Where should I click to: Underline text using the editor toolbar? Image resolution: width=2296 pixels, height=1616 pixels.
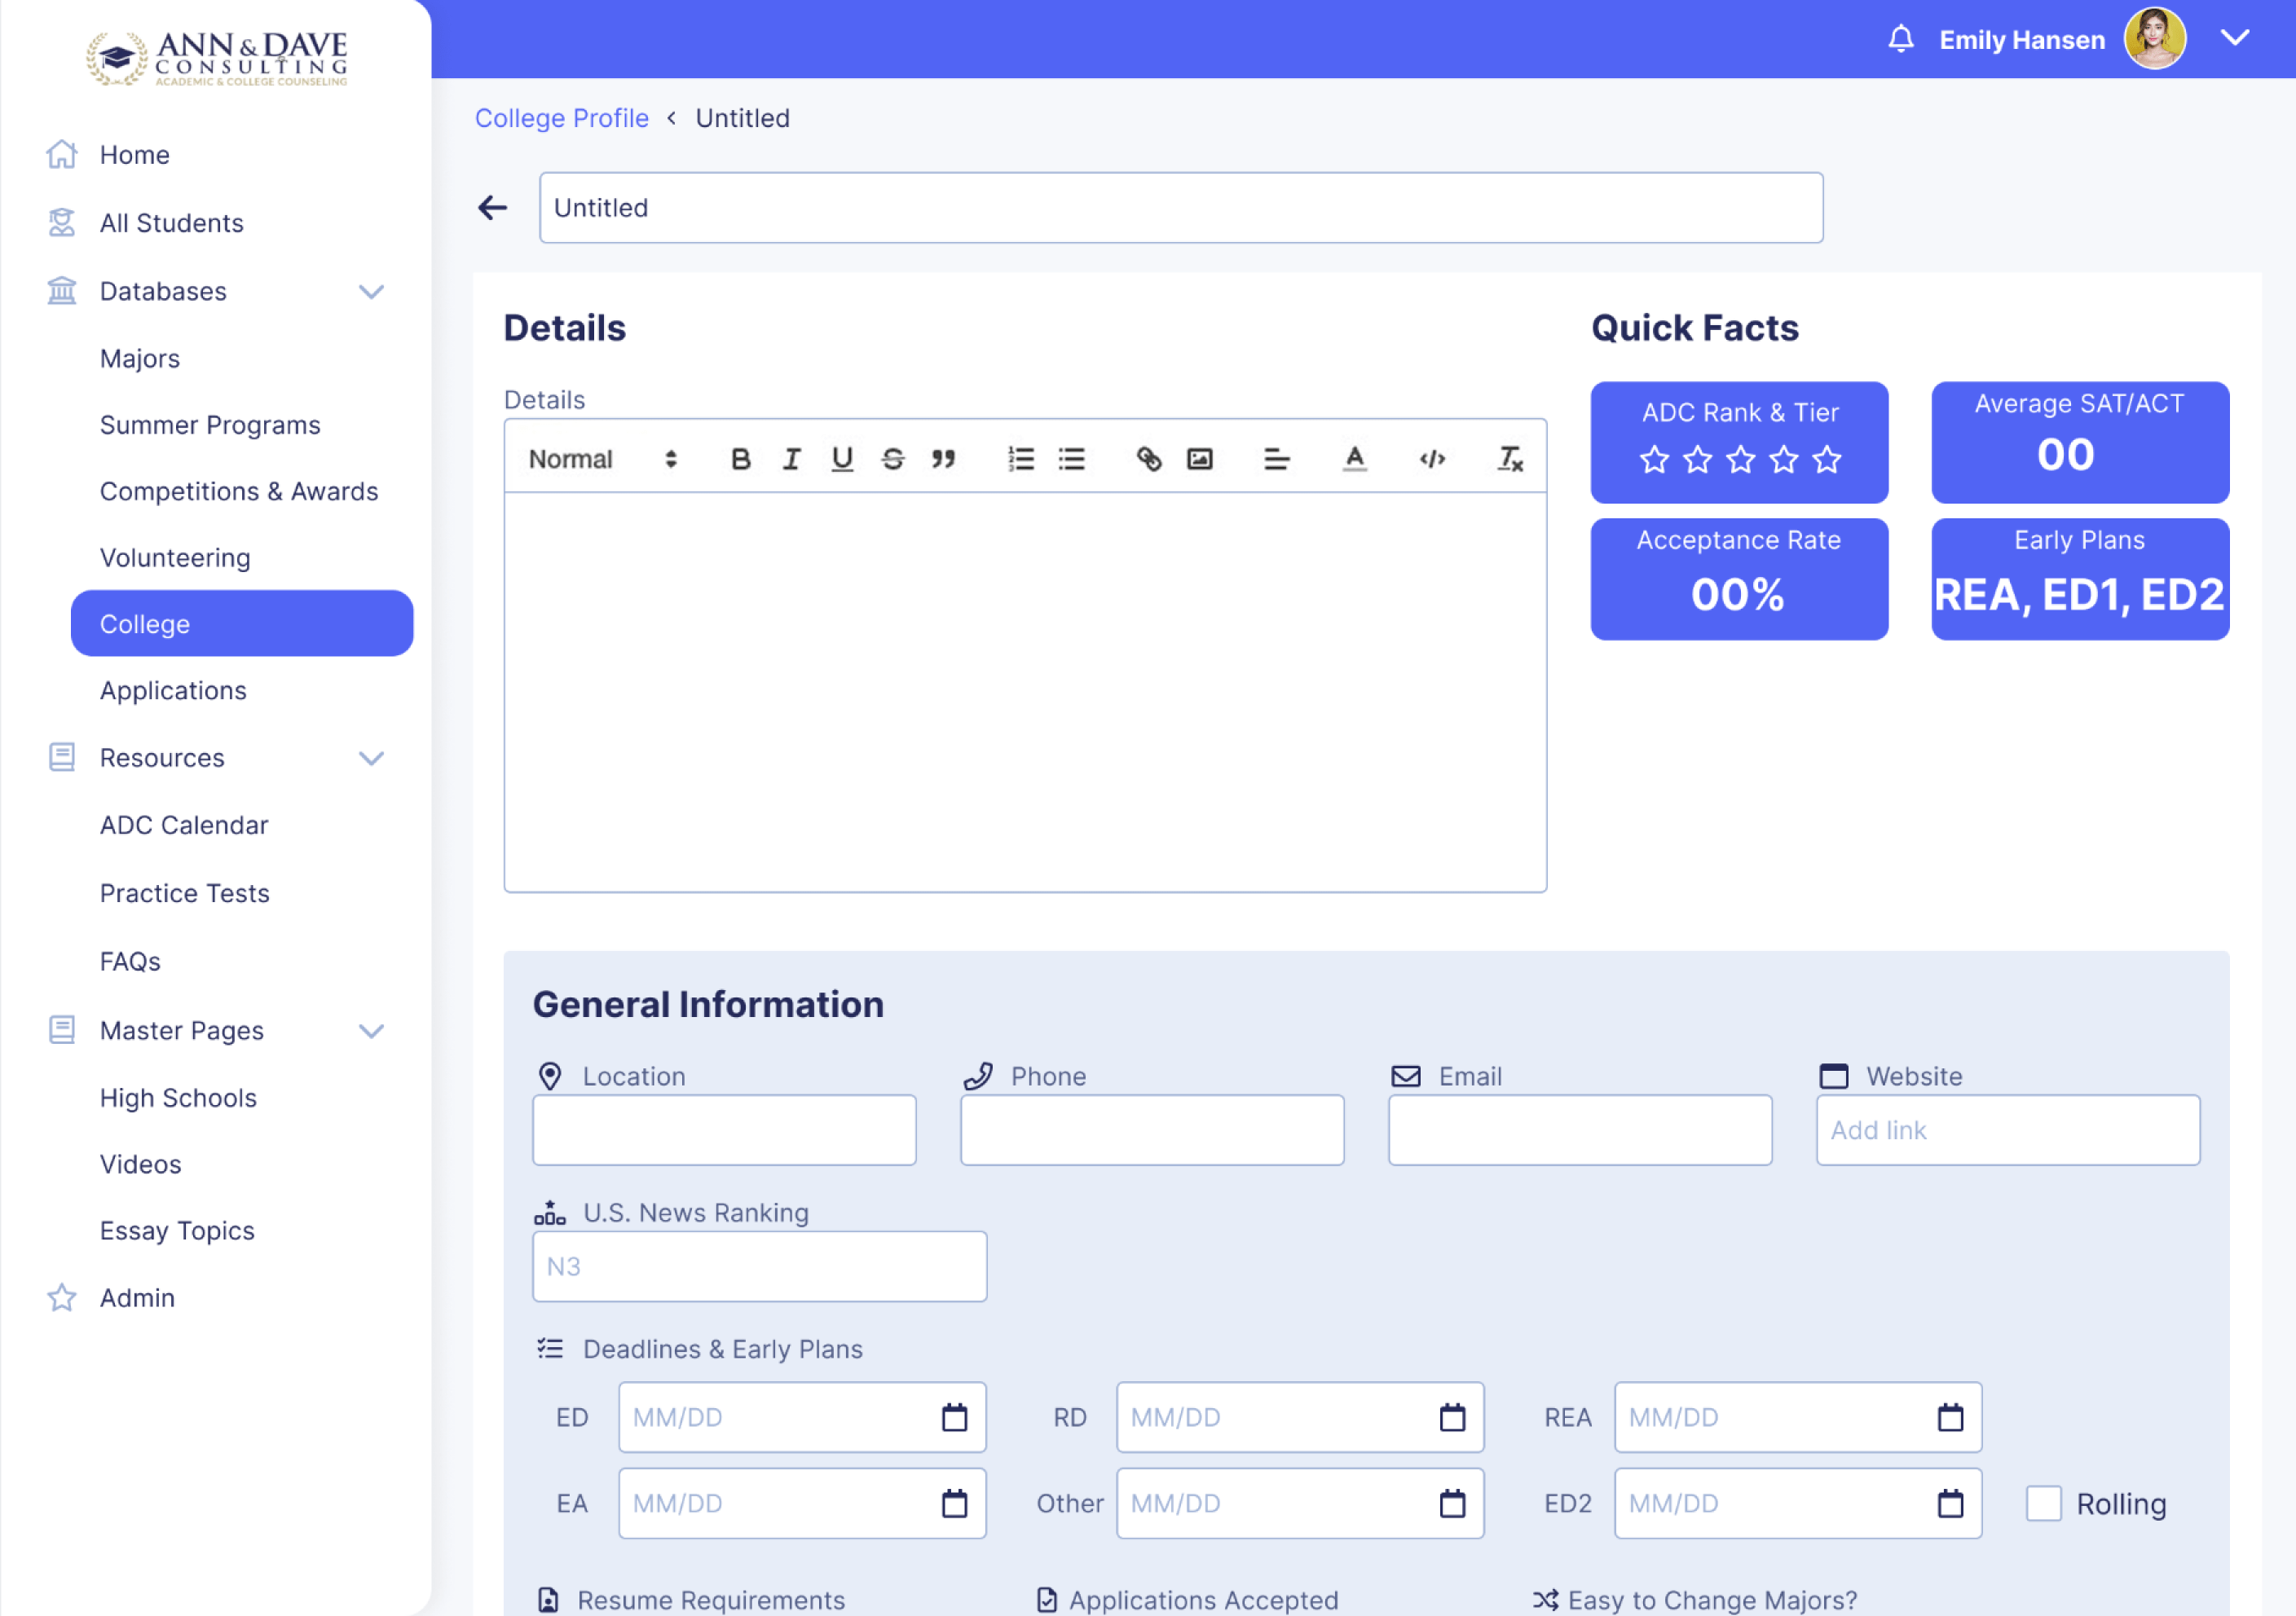(842, 459)
